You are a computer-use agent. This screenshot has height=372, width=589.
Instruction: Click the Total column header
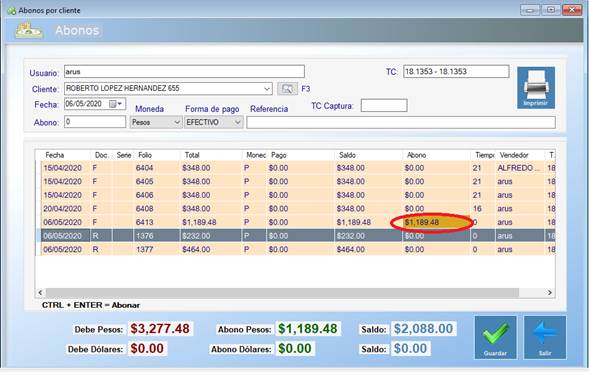pos(192,155)
